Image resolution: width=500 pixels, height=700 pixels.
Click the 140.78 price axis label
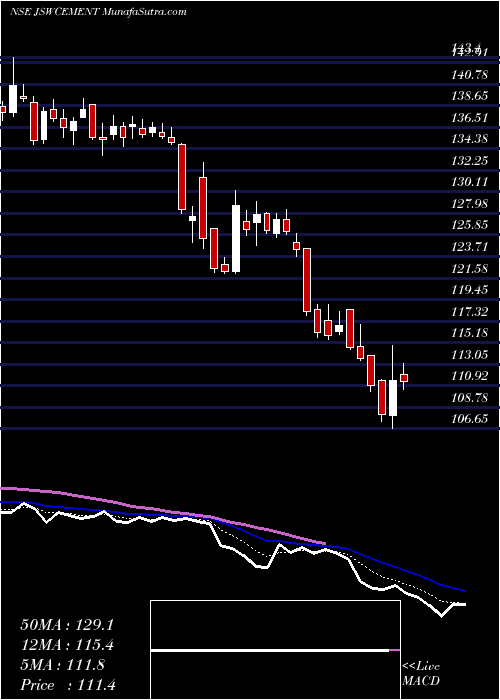tap(470, 75)
